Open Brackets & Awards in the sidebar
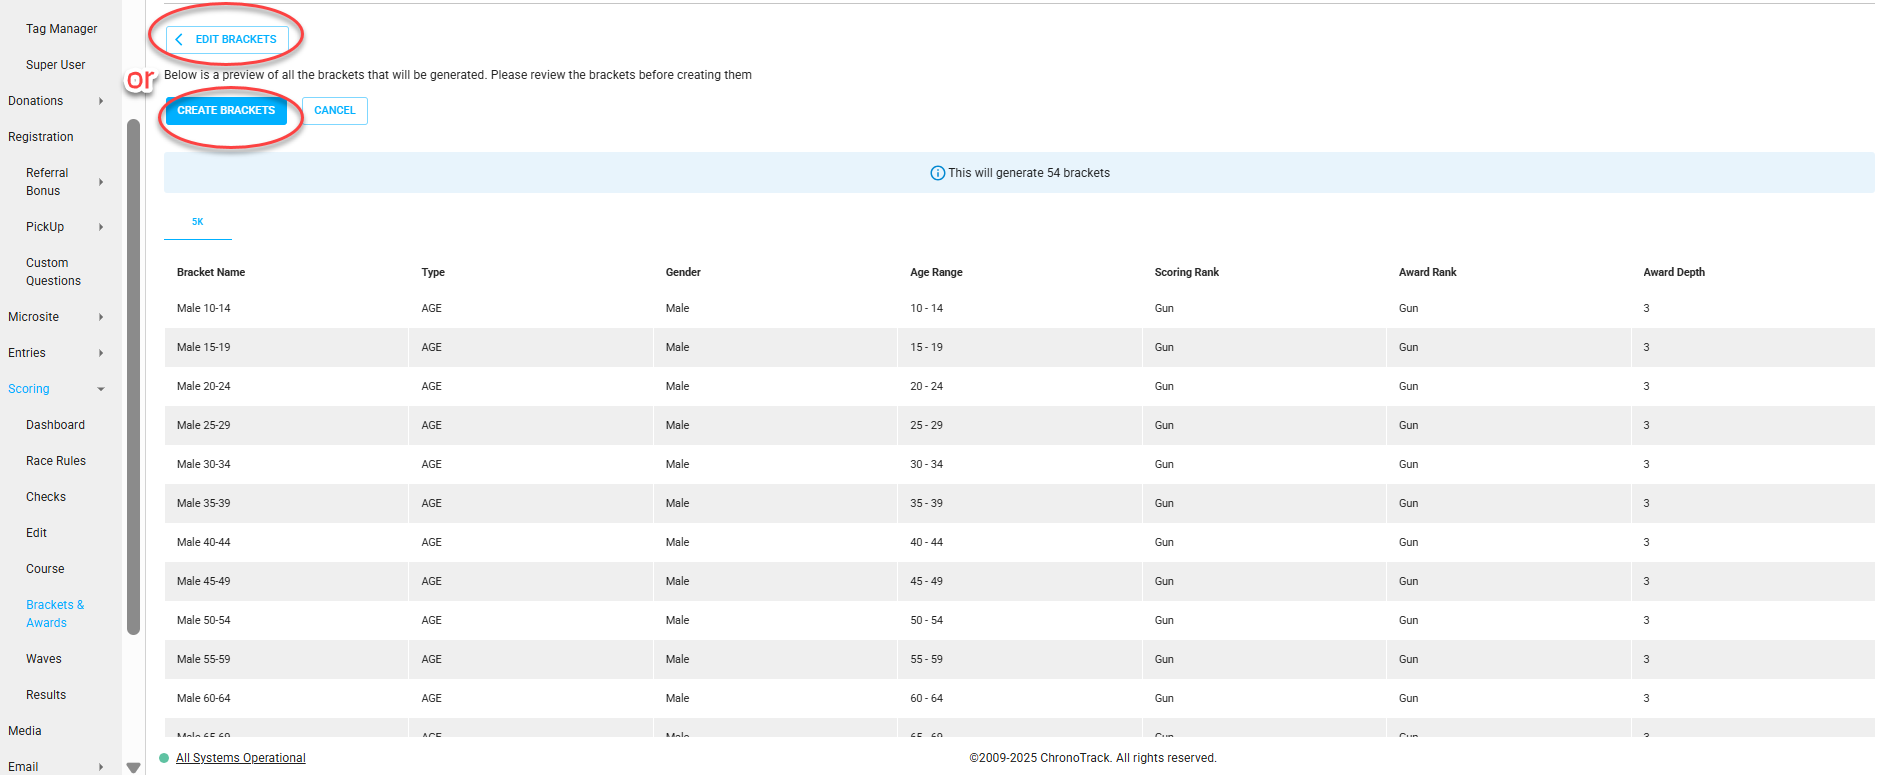The image size is (1884, 775). point(55,614)
